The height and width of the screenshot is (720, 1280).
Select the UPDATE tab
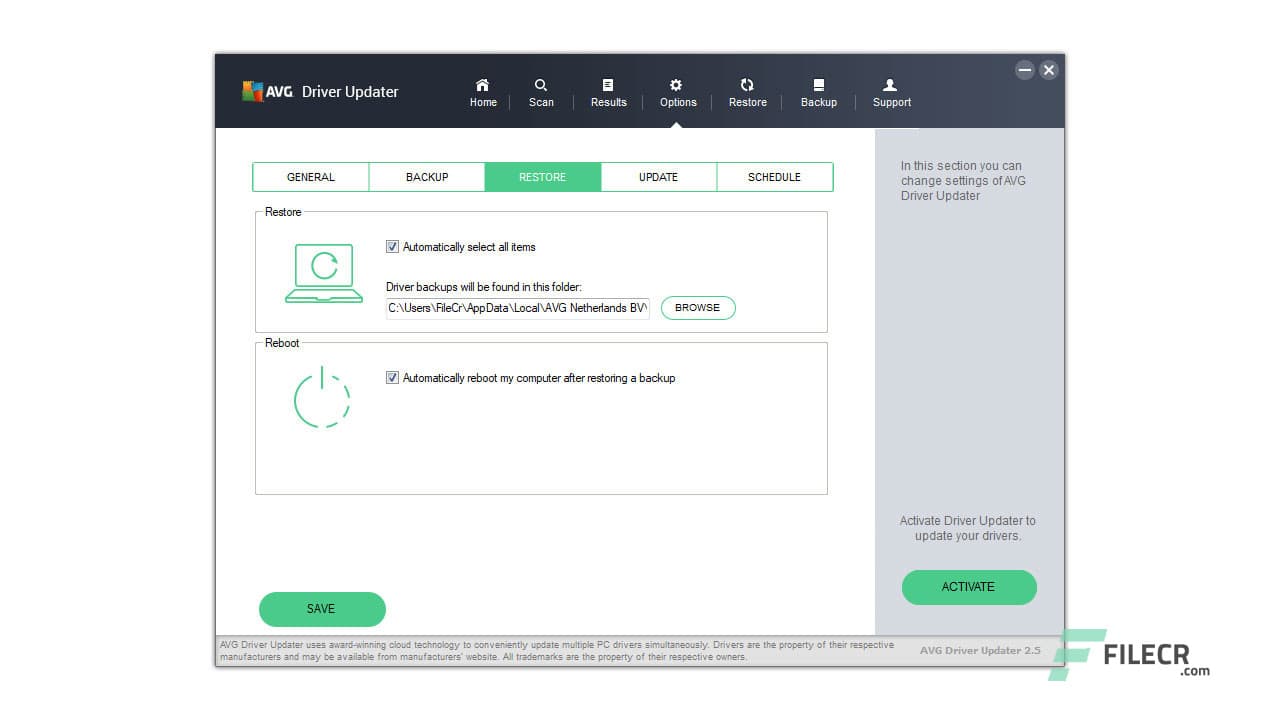pos(658,176)
